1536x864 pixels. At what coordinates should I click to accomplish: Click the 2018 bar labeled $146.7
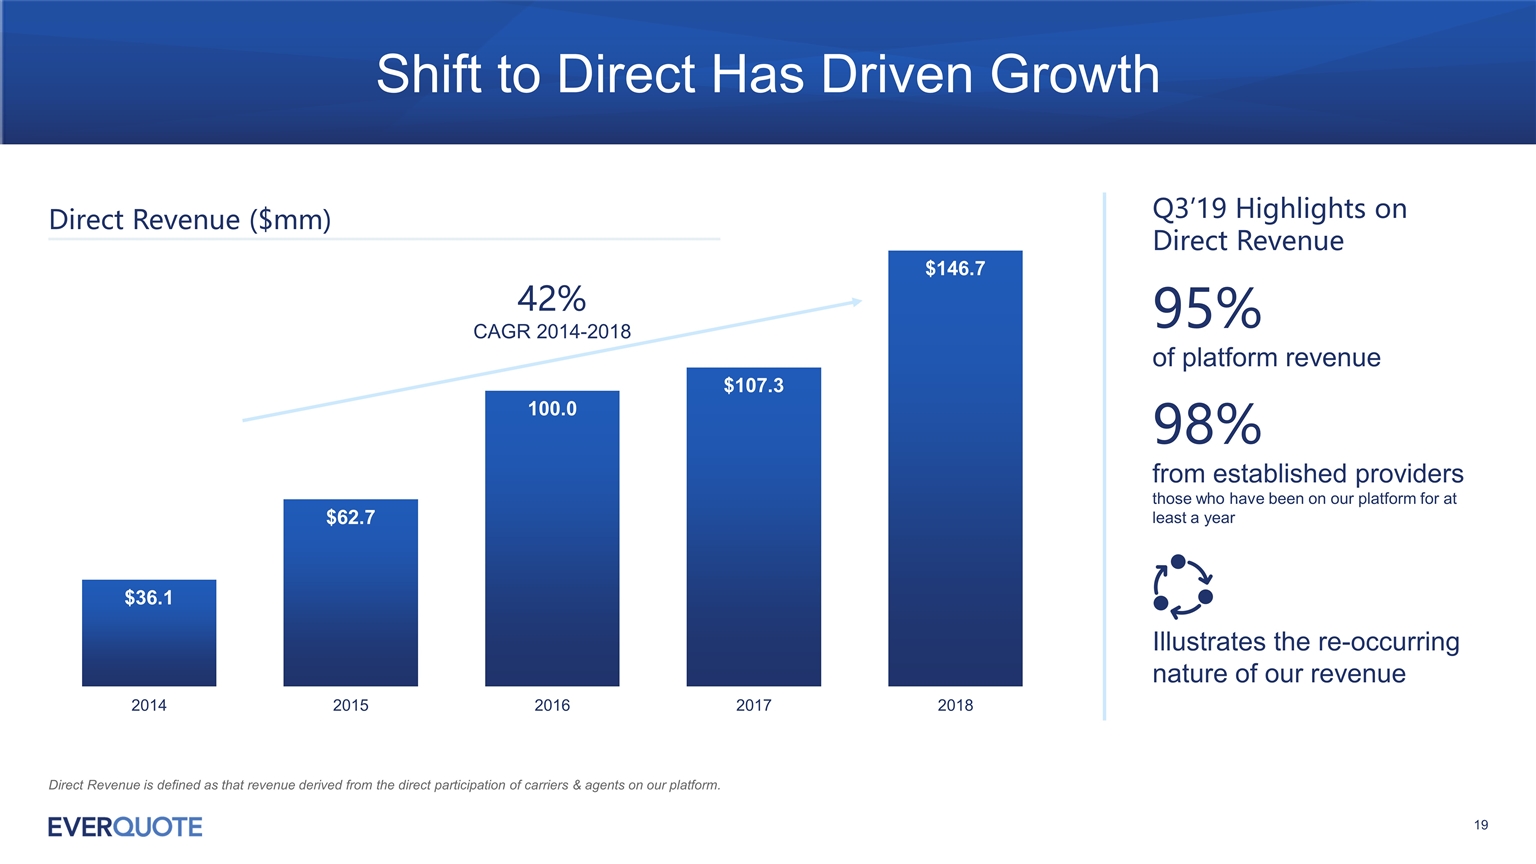coord(955,468)
